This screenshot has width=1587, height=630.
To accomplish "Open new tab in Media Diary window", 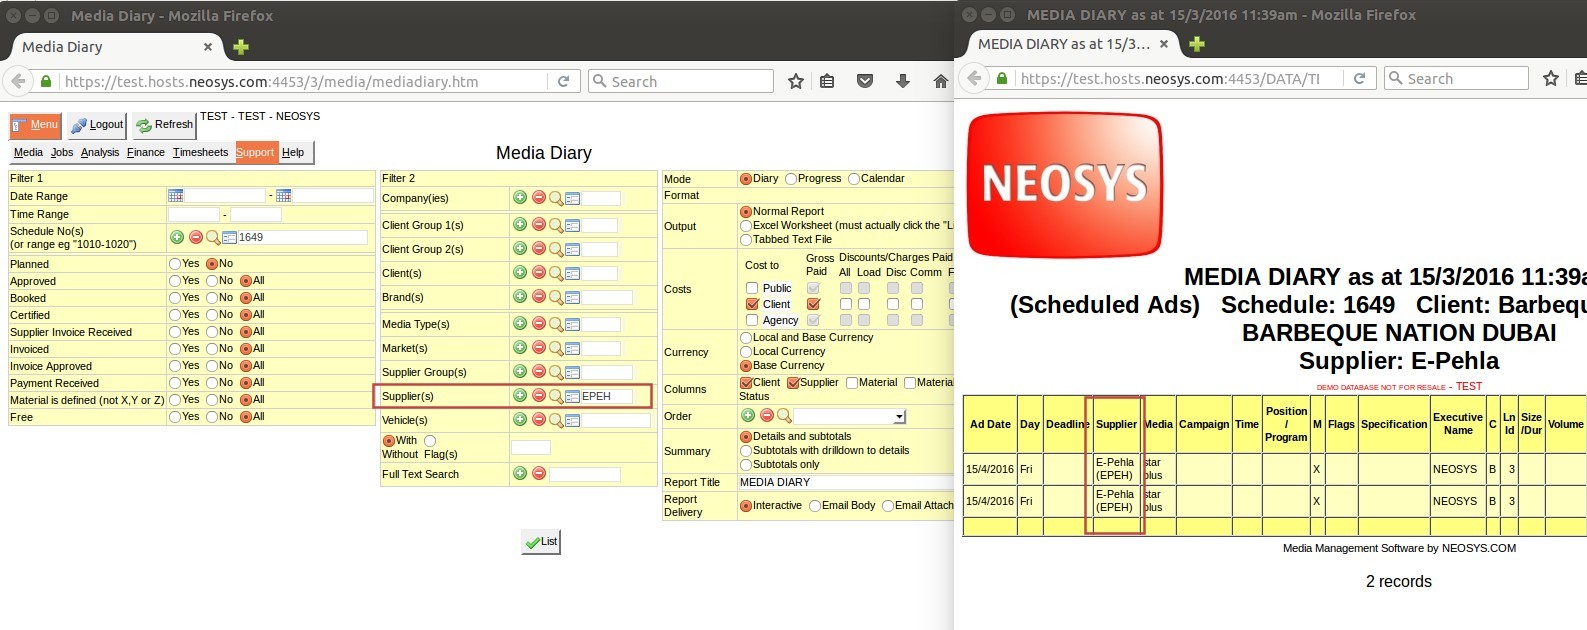I will (x=241, y=47).
